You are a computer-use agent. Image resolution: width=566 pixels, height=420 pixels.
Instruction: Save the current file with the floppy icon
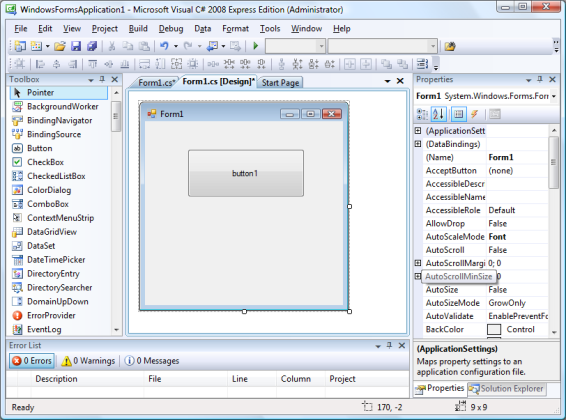[76, 46]
